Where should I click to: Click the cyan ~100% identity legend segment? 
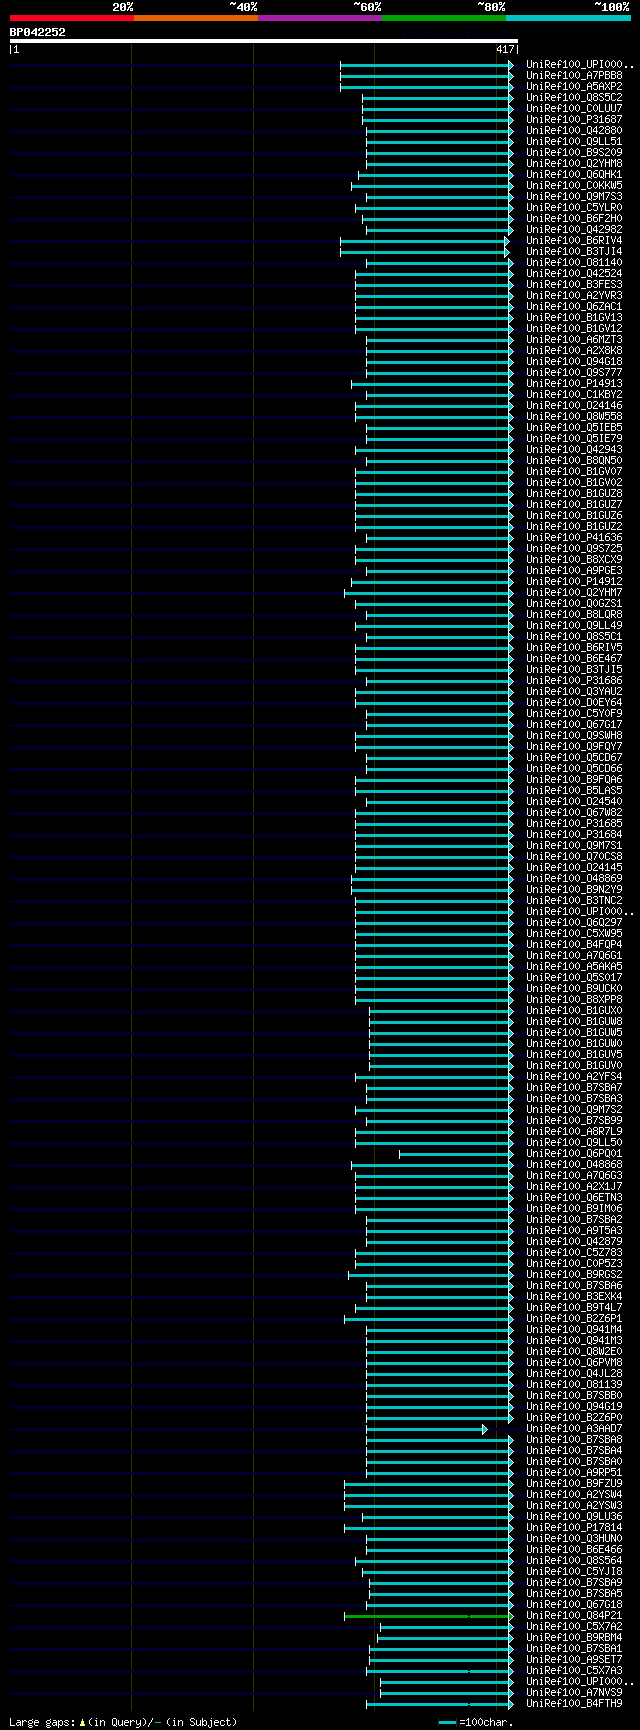tap(568, 18)
